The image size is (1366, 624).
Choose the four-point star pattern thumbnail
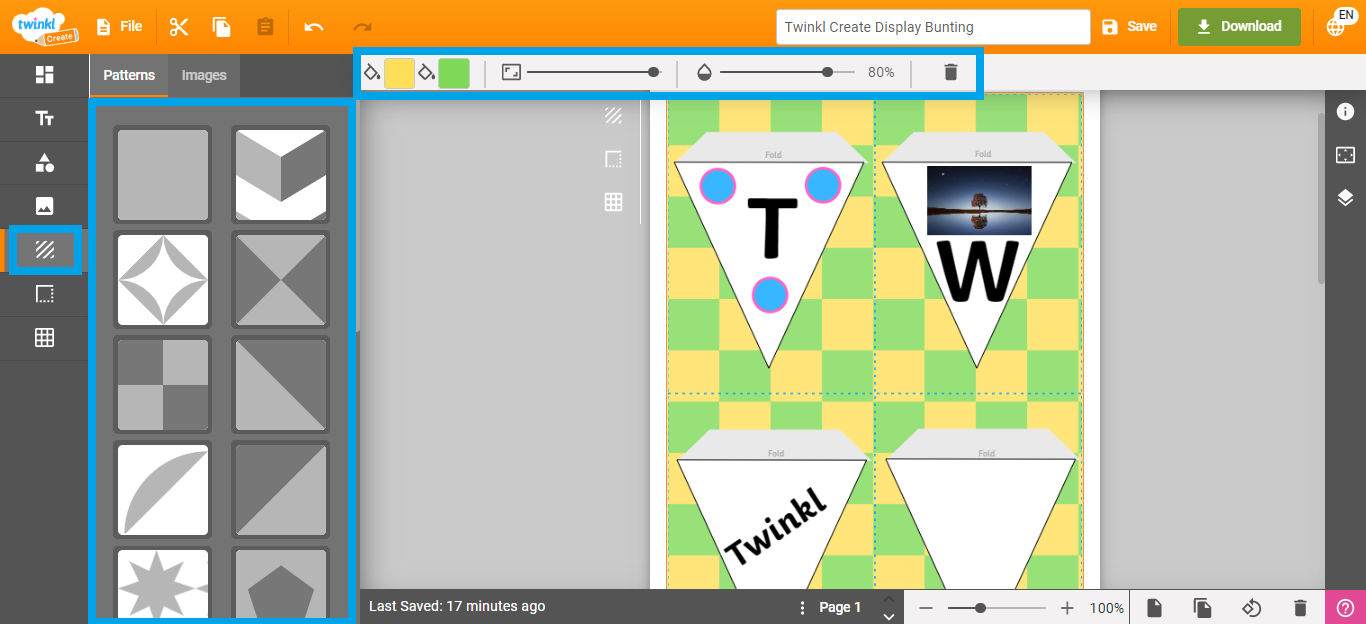163,280
